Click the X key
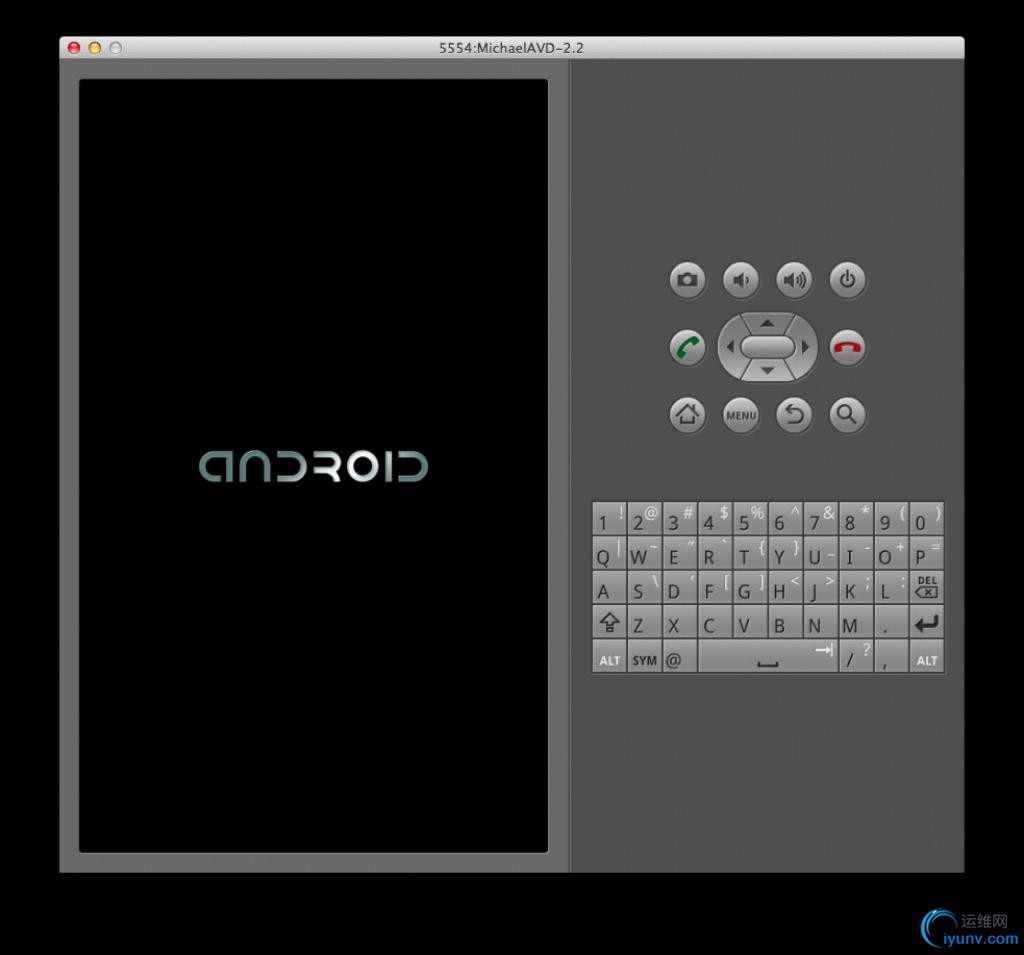Viewport: 1024px width, 955px height. click(x=680, y=622)
